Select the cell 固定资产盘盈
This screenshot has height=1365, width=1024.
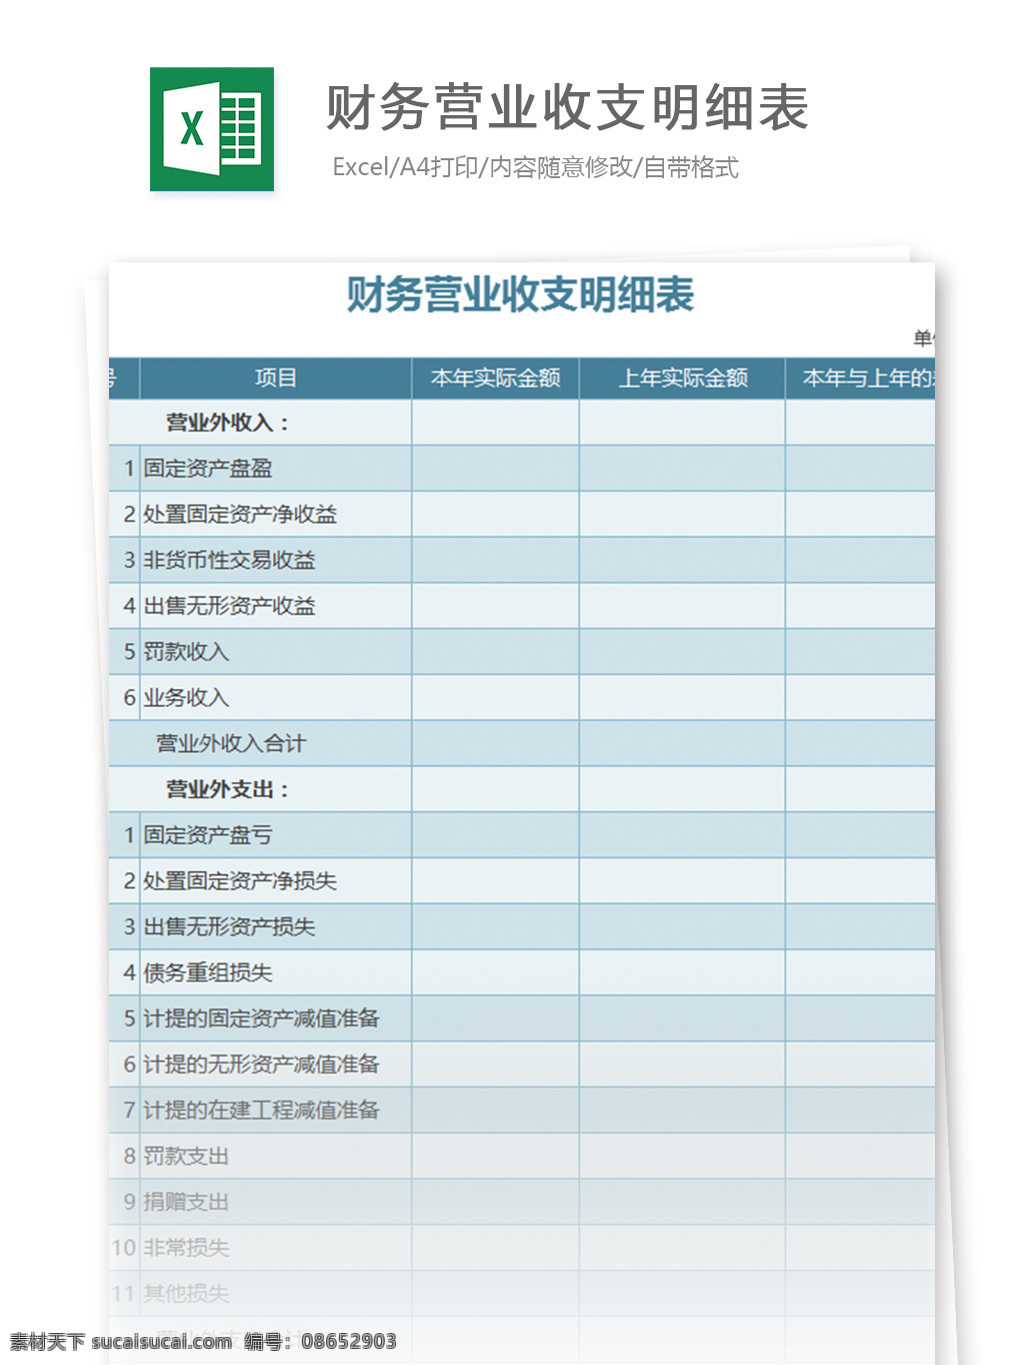(x=275, y=468)
